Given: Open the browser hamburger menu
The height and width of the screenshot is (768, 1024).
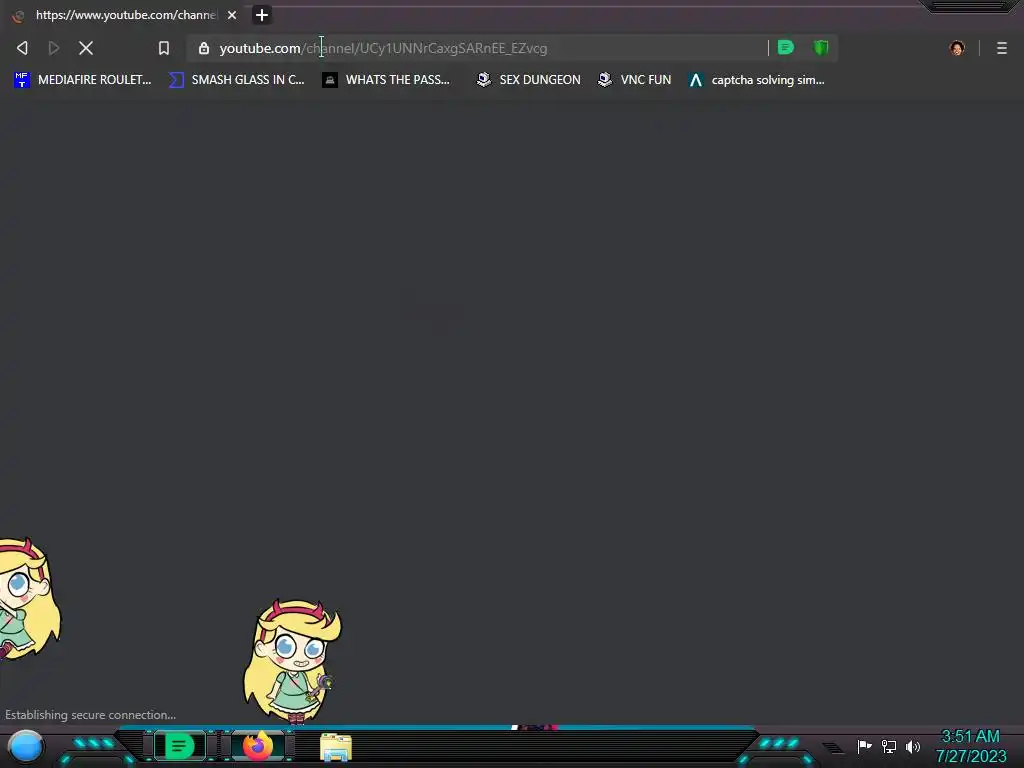Looking at the screenshot, I should tap(1002, 48).
